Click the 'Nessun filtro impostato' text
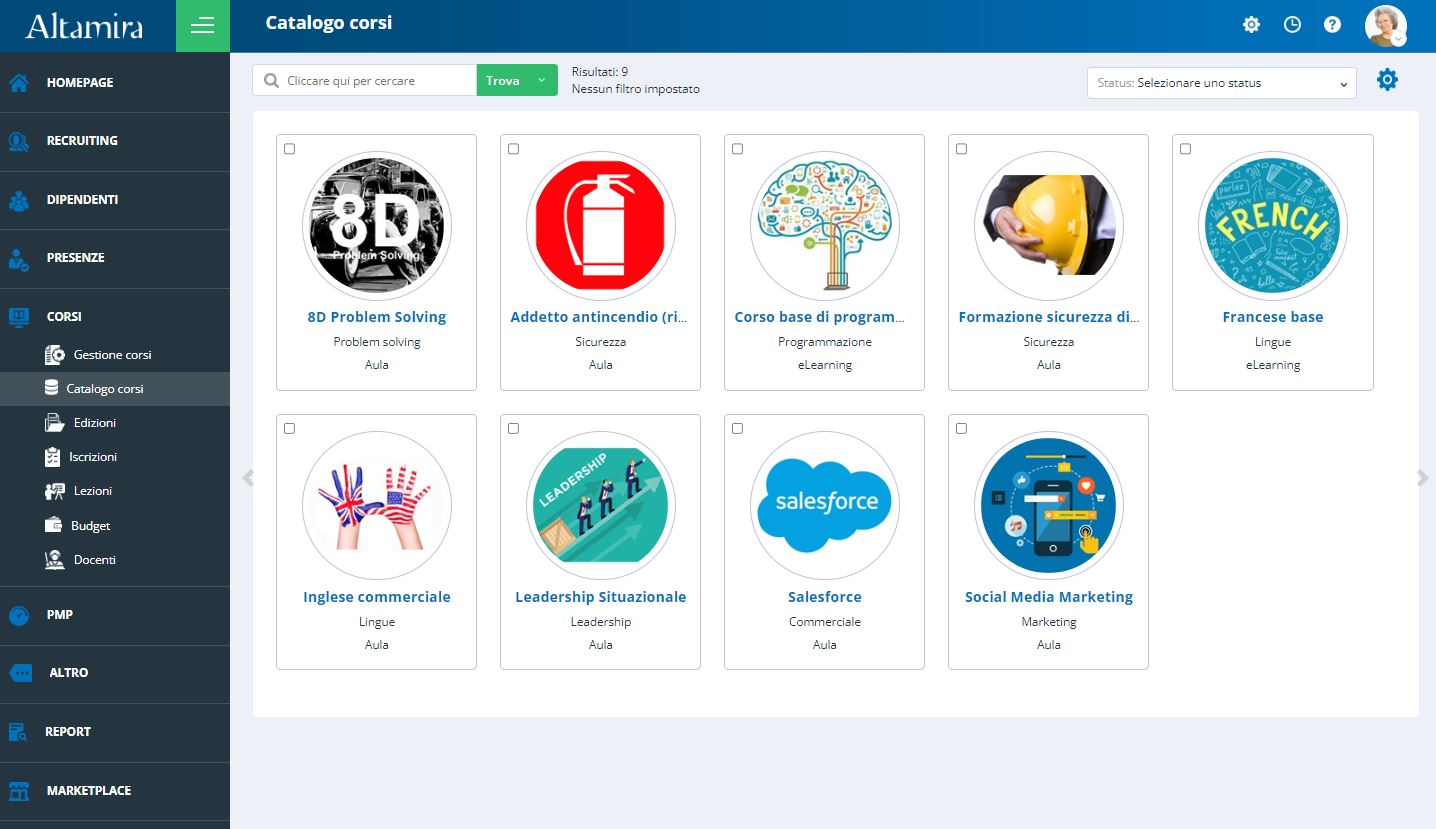The height and width of the screenshot is (829, 1436). pyautogui.click(x=636, y=89)
